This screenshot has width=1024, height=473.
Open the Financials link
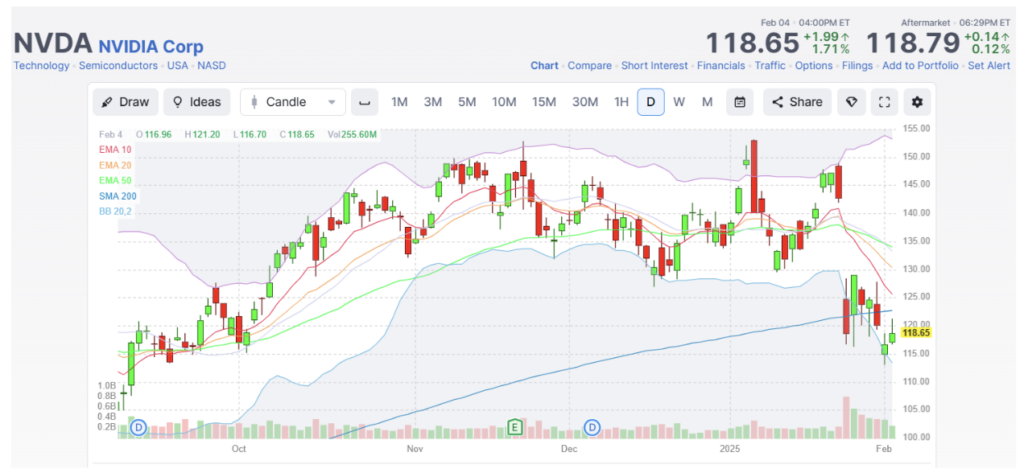coord(721,65)
